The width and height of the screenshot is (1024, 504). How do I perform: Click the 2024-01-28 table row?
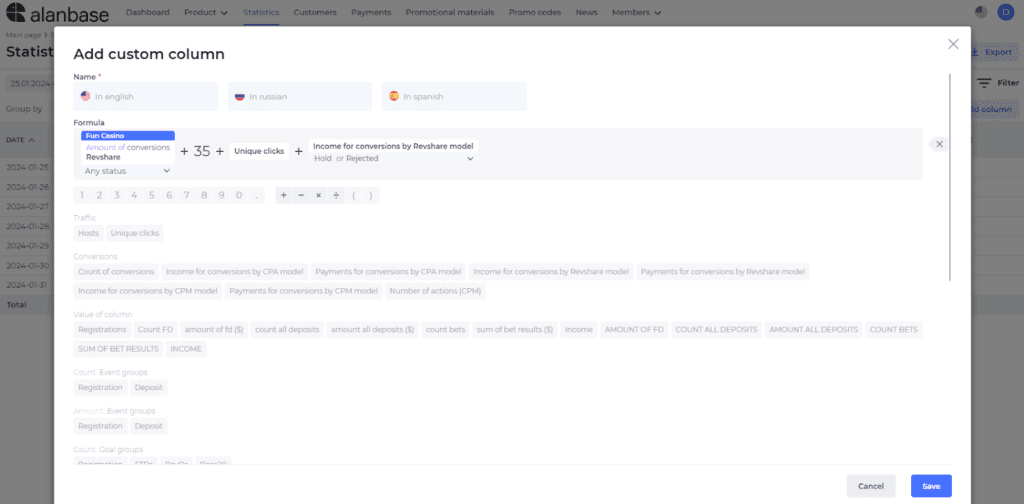click(x=27, y=226)
